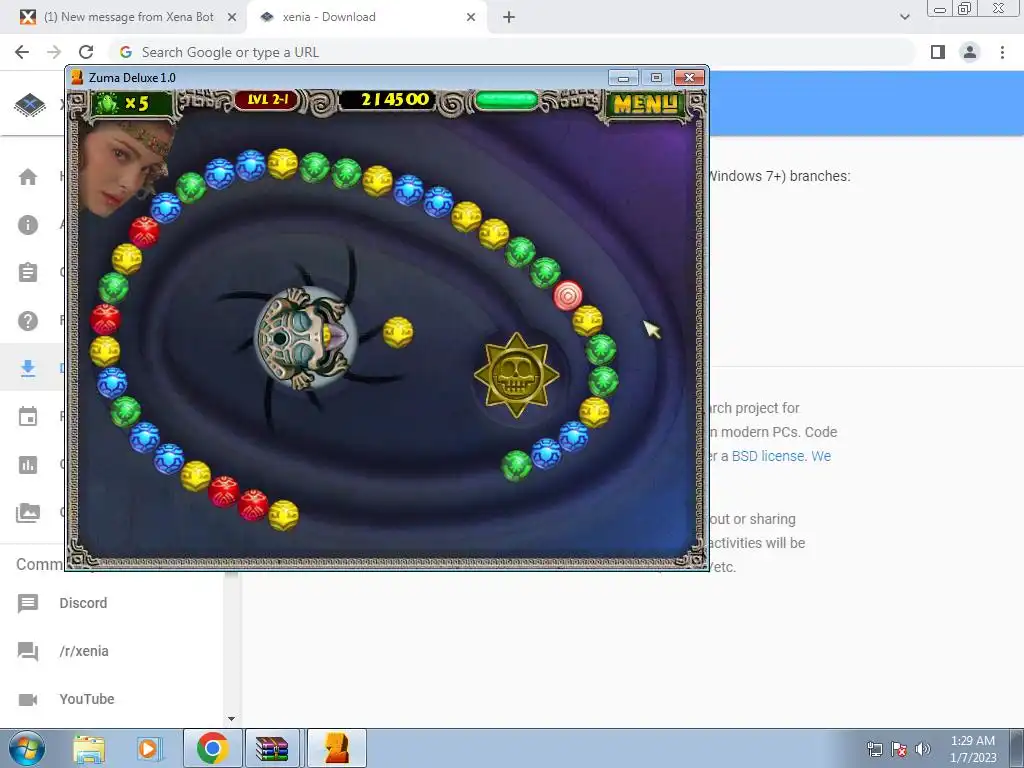Viewport: 1024px width, 768px height.
Task: Open the Home icon in xenia sidebar
Action: pos(28,177)
